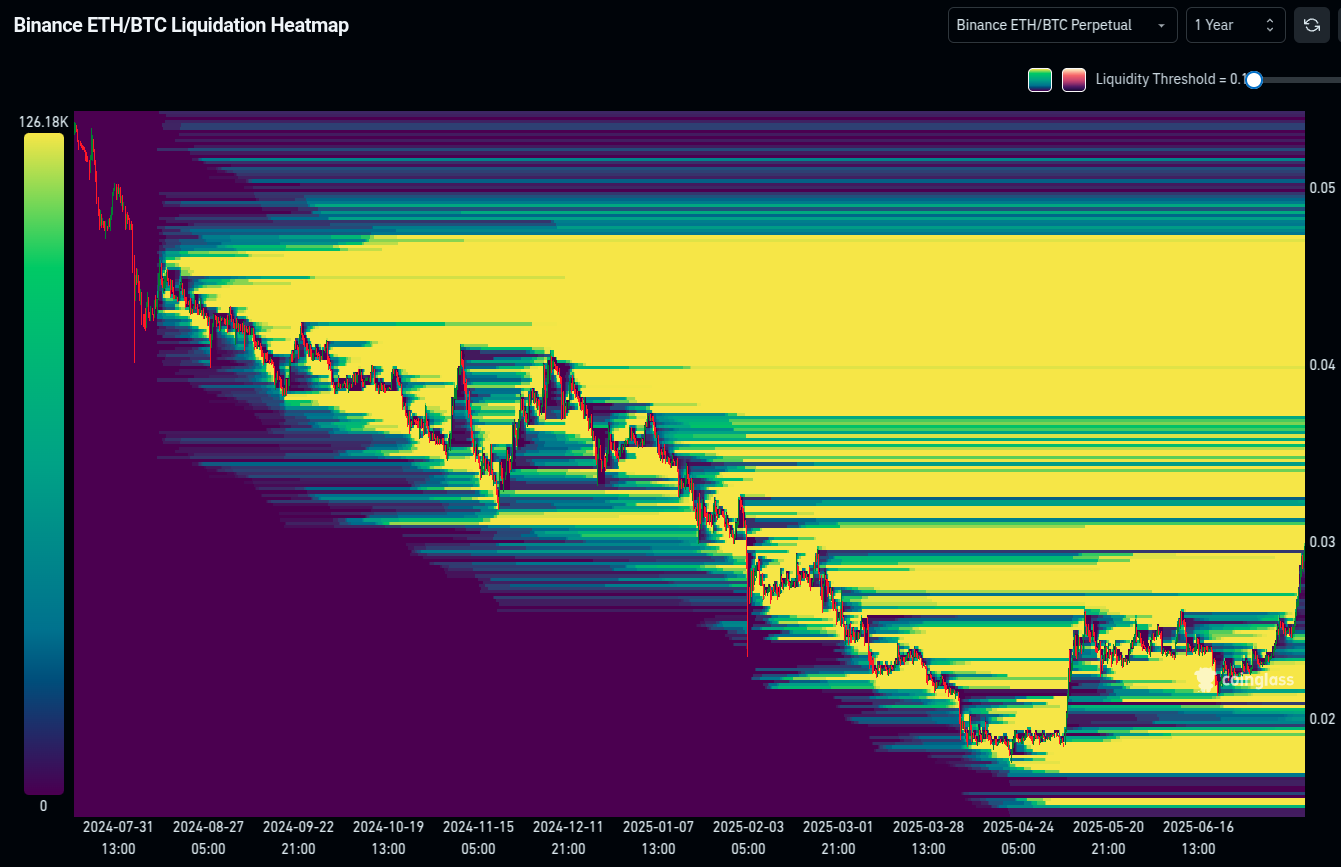
Task: Click the 0.03 price axis label
Action: [1322, 542]
